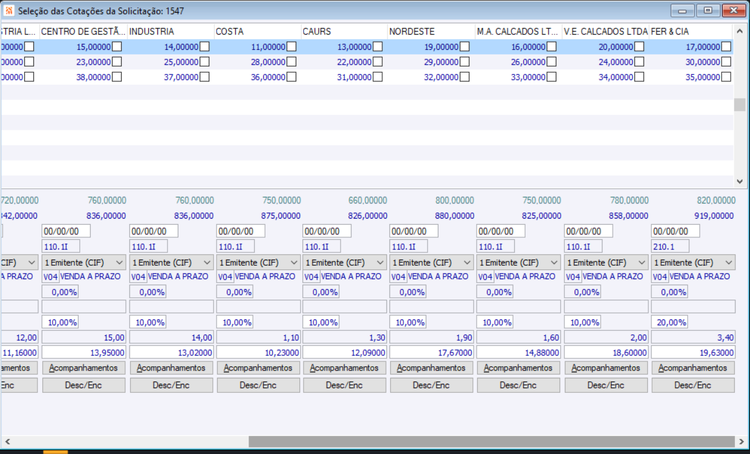Viewport: 750px width, 454px height.
Task: Click the 0,00% field under INDUSTRIA
Action: [x=148, y=292]
